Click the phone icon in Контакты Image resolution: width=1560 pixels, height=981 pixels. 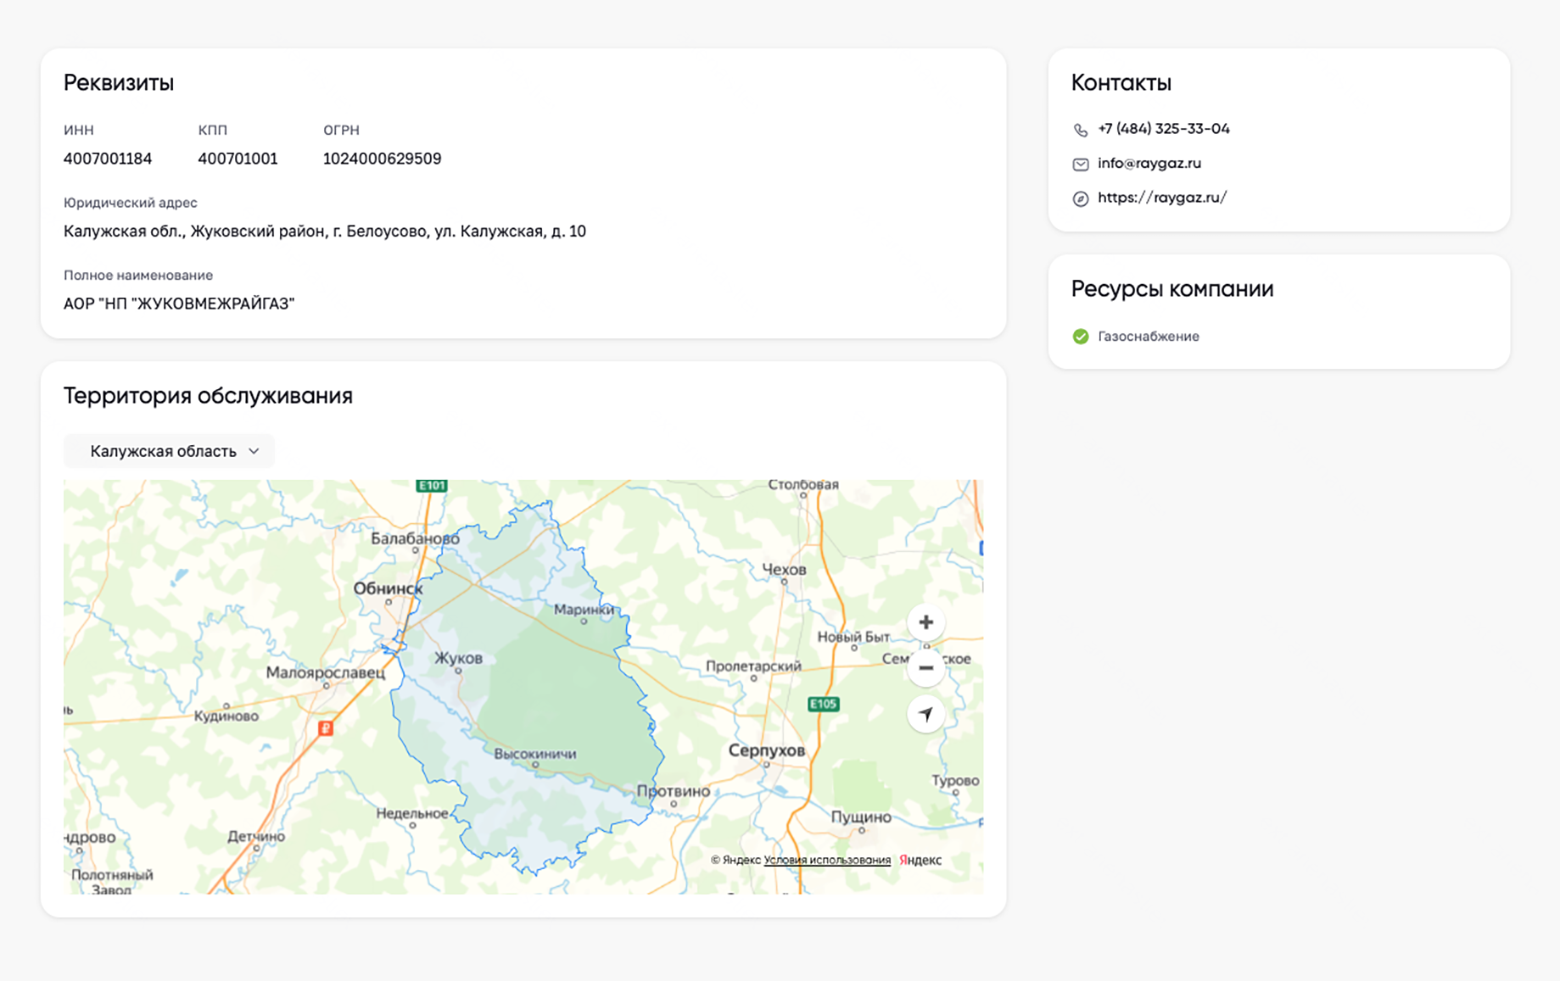(1080, 130)
